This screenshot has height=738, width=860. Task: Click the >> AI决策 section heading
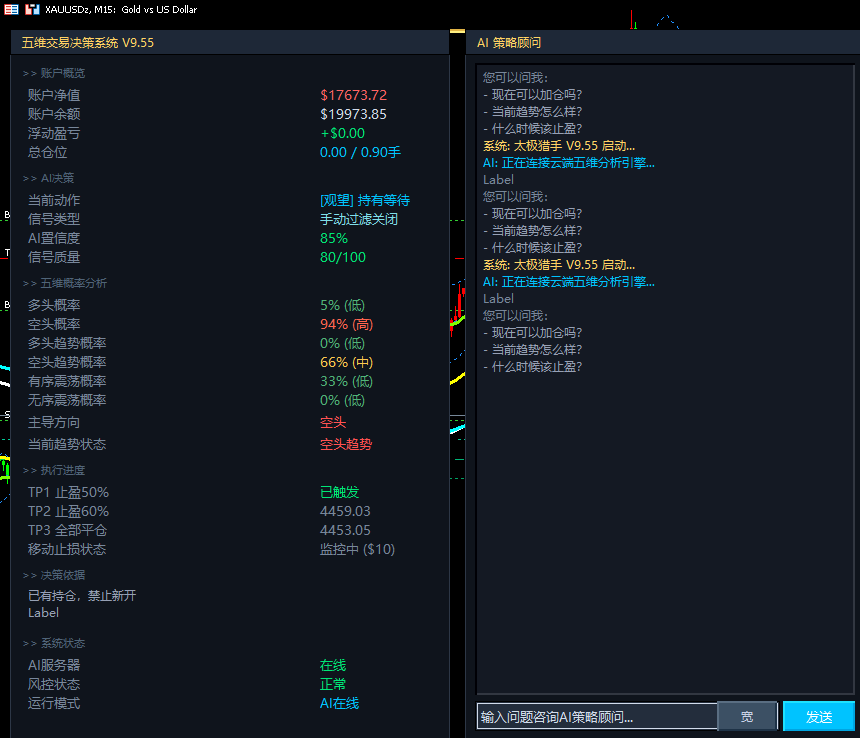48,178
